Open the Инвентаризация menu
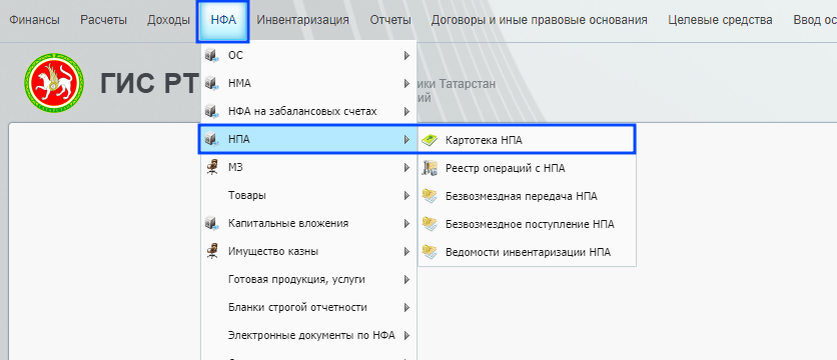 (303, 20)
